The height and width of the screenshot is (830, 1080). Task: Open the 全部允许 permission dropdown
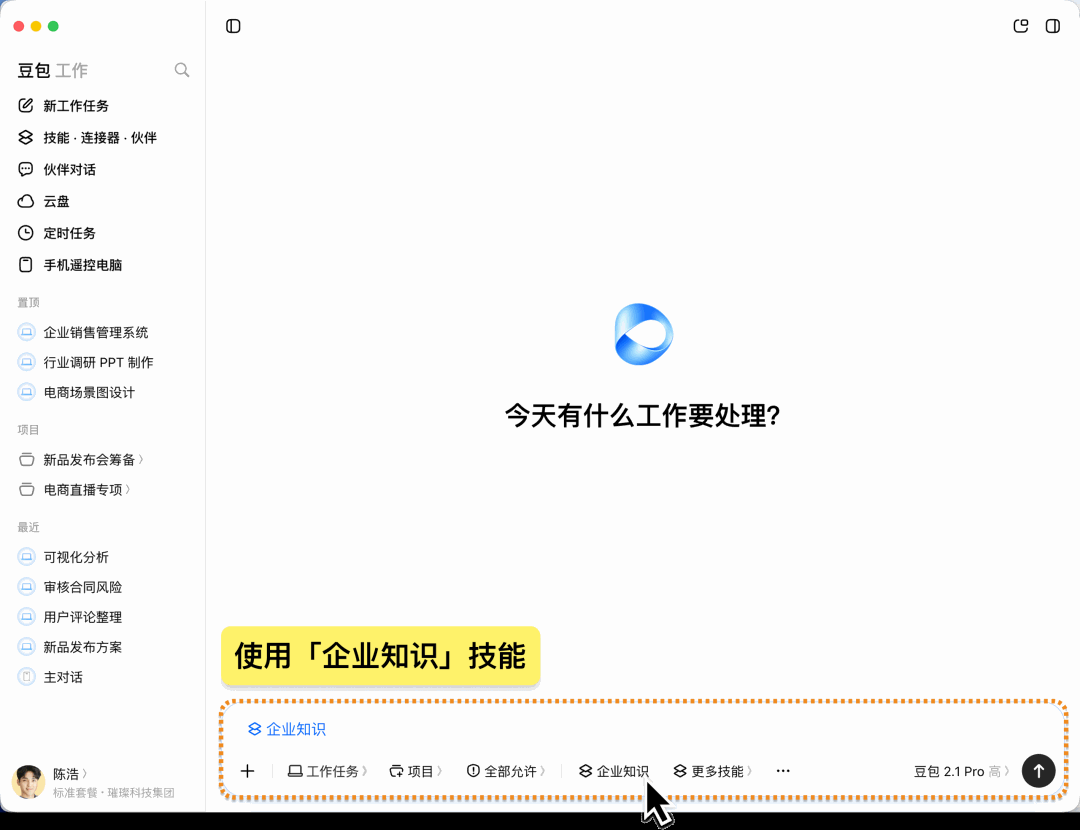pyautogui.click(x=506, y=771)
